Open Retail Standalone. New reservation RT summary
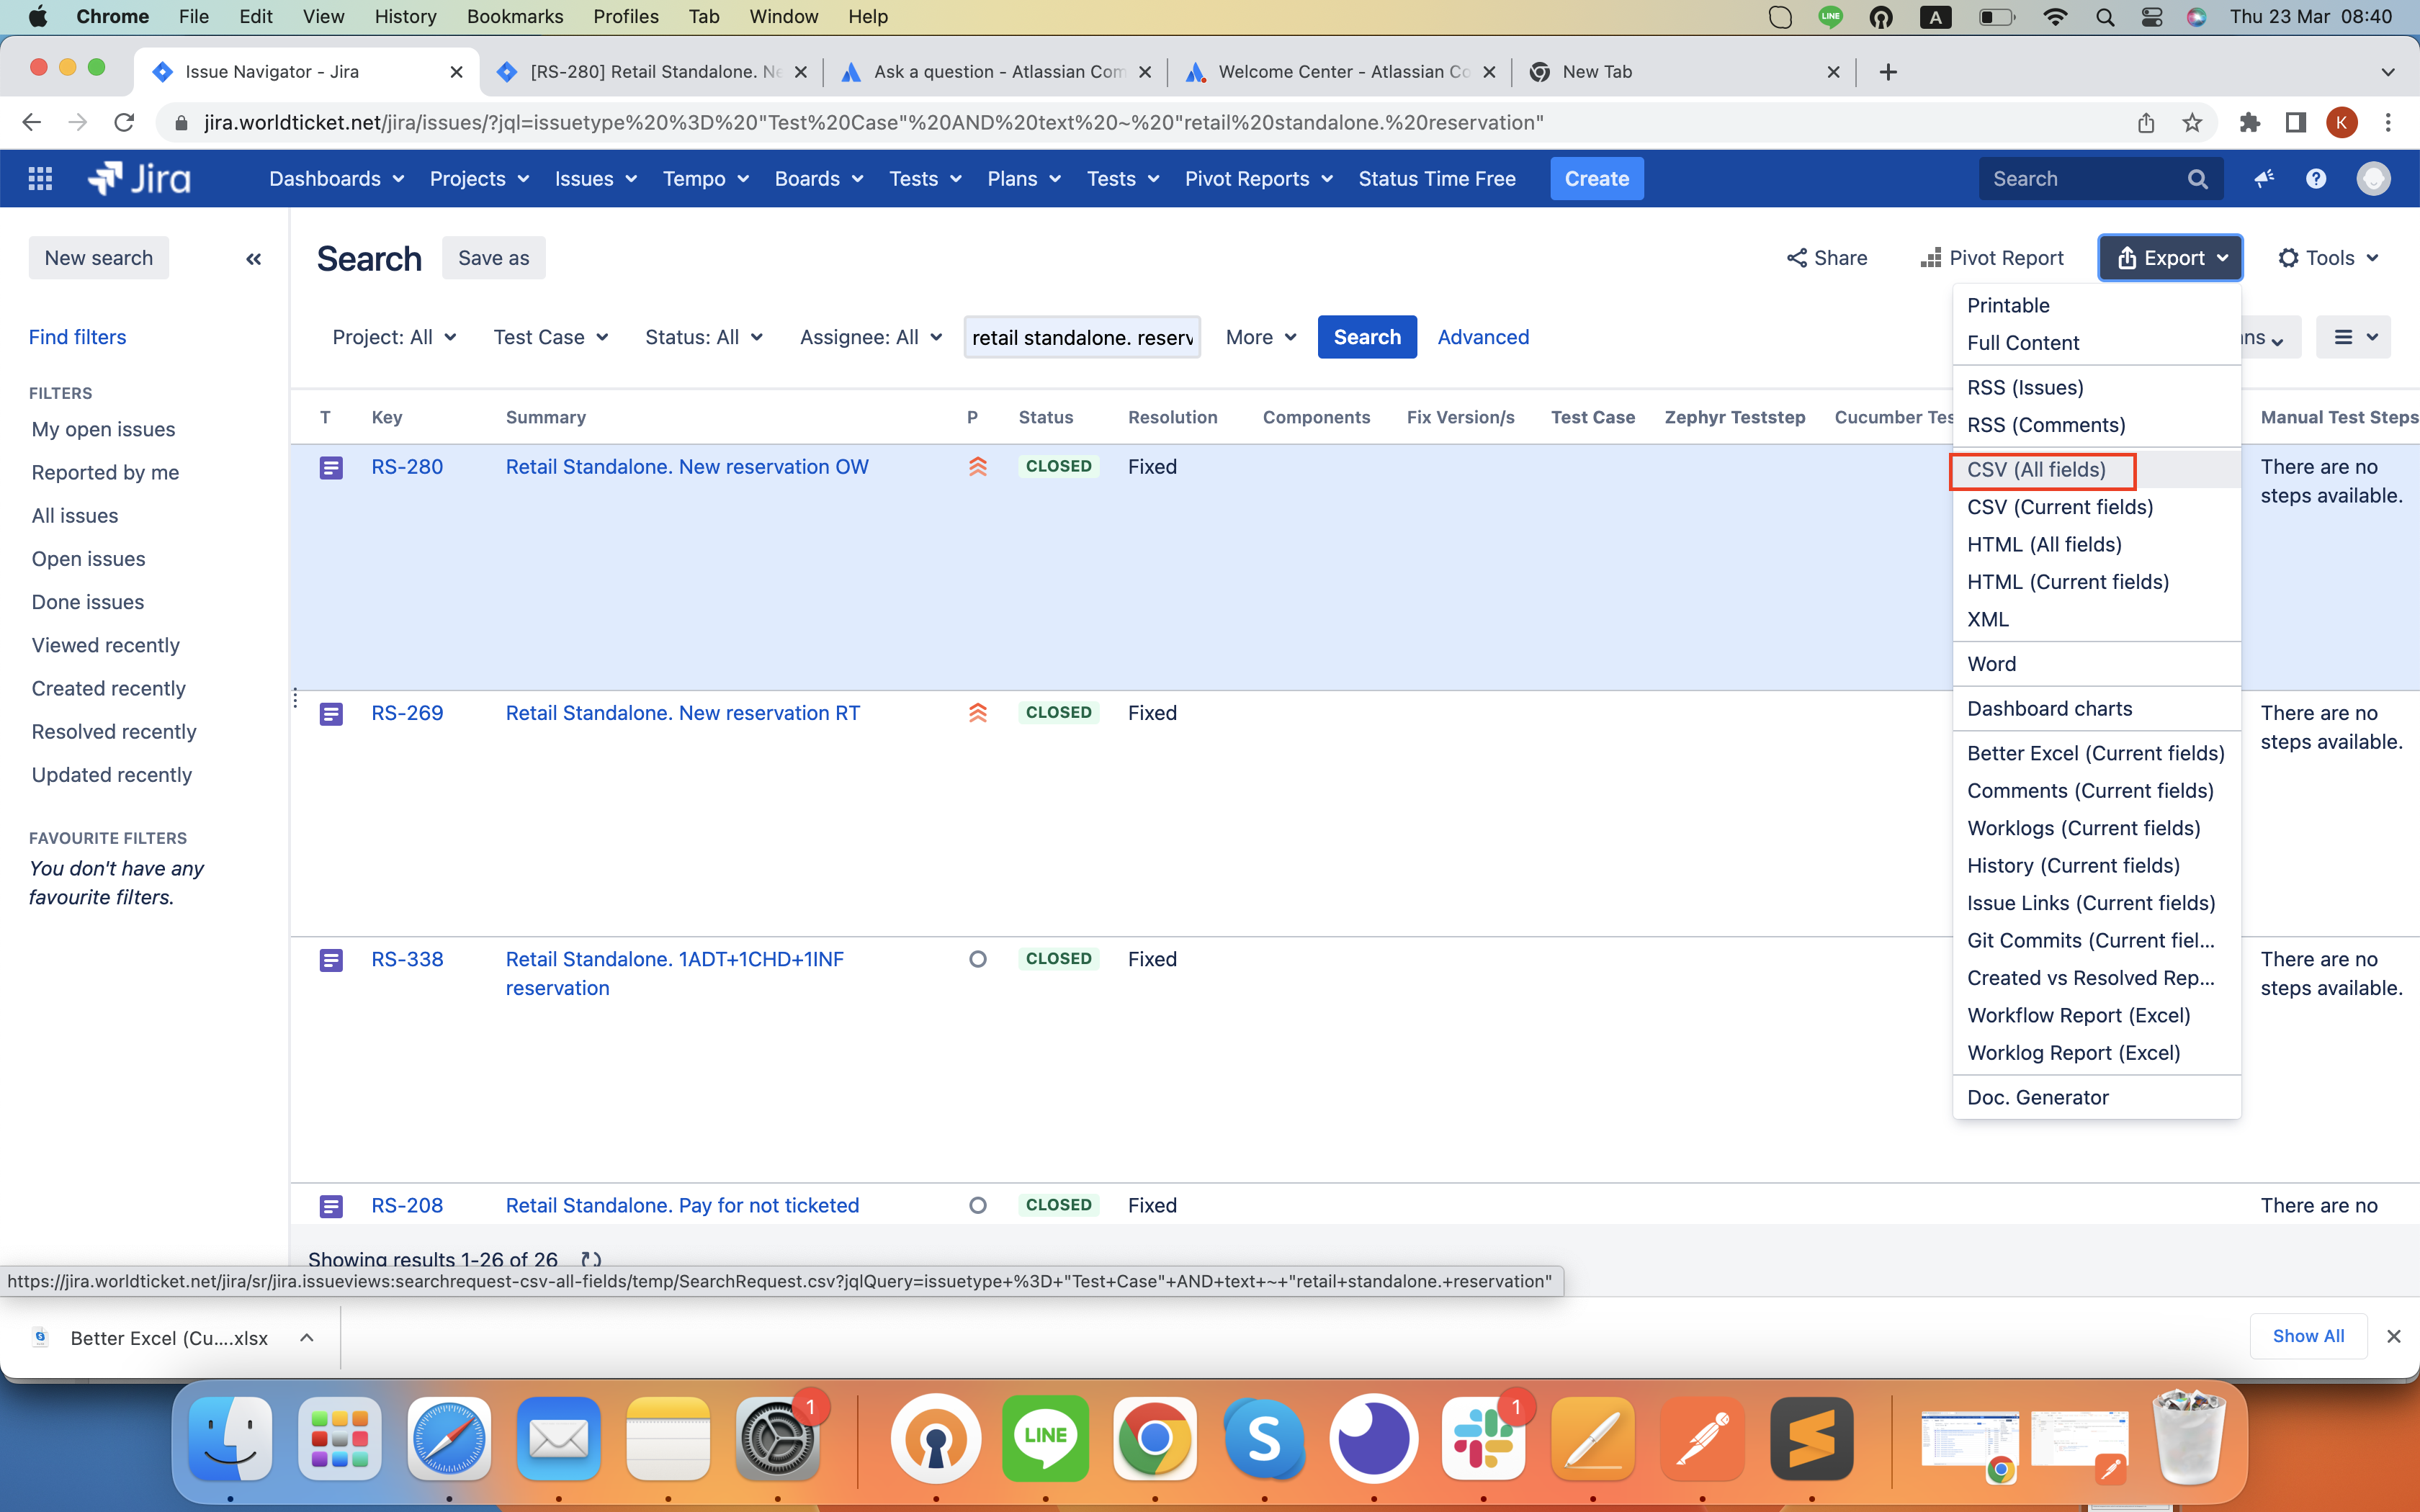 [x=682, y=713]
